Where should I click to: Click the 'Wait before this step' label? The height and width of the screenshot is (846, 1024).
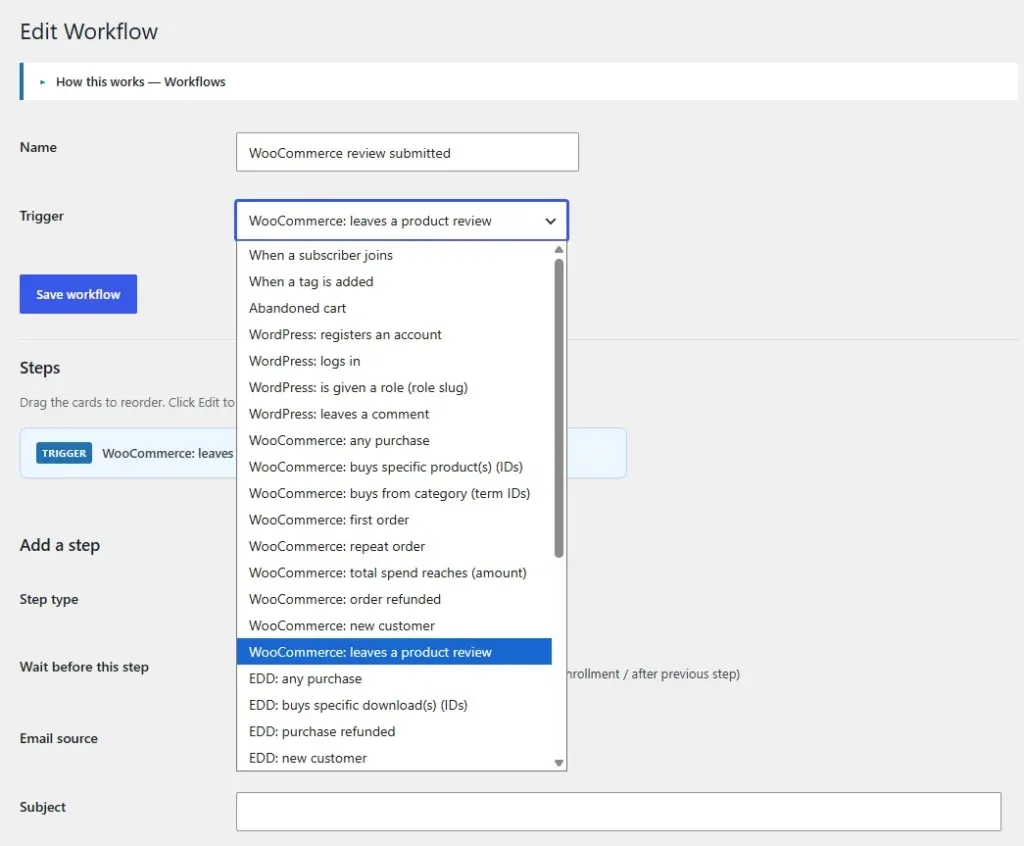coord(84,667)
